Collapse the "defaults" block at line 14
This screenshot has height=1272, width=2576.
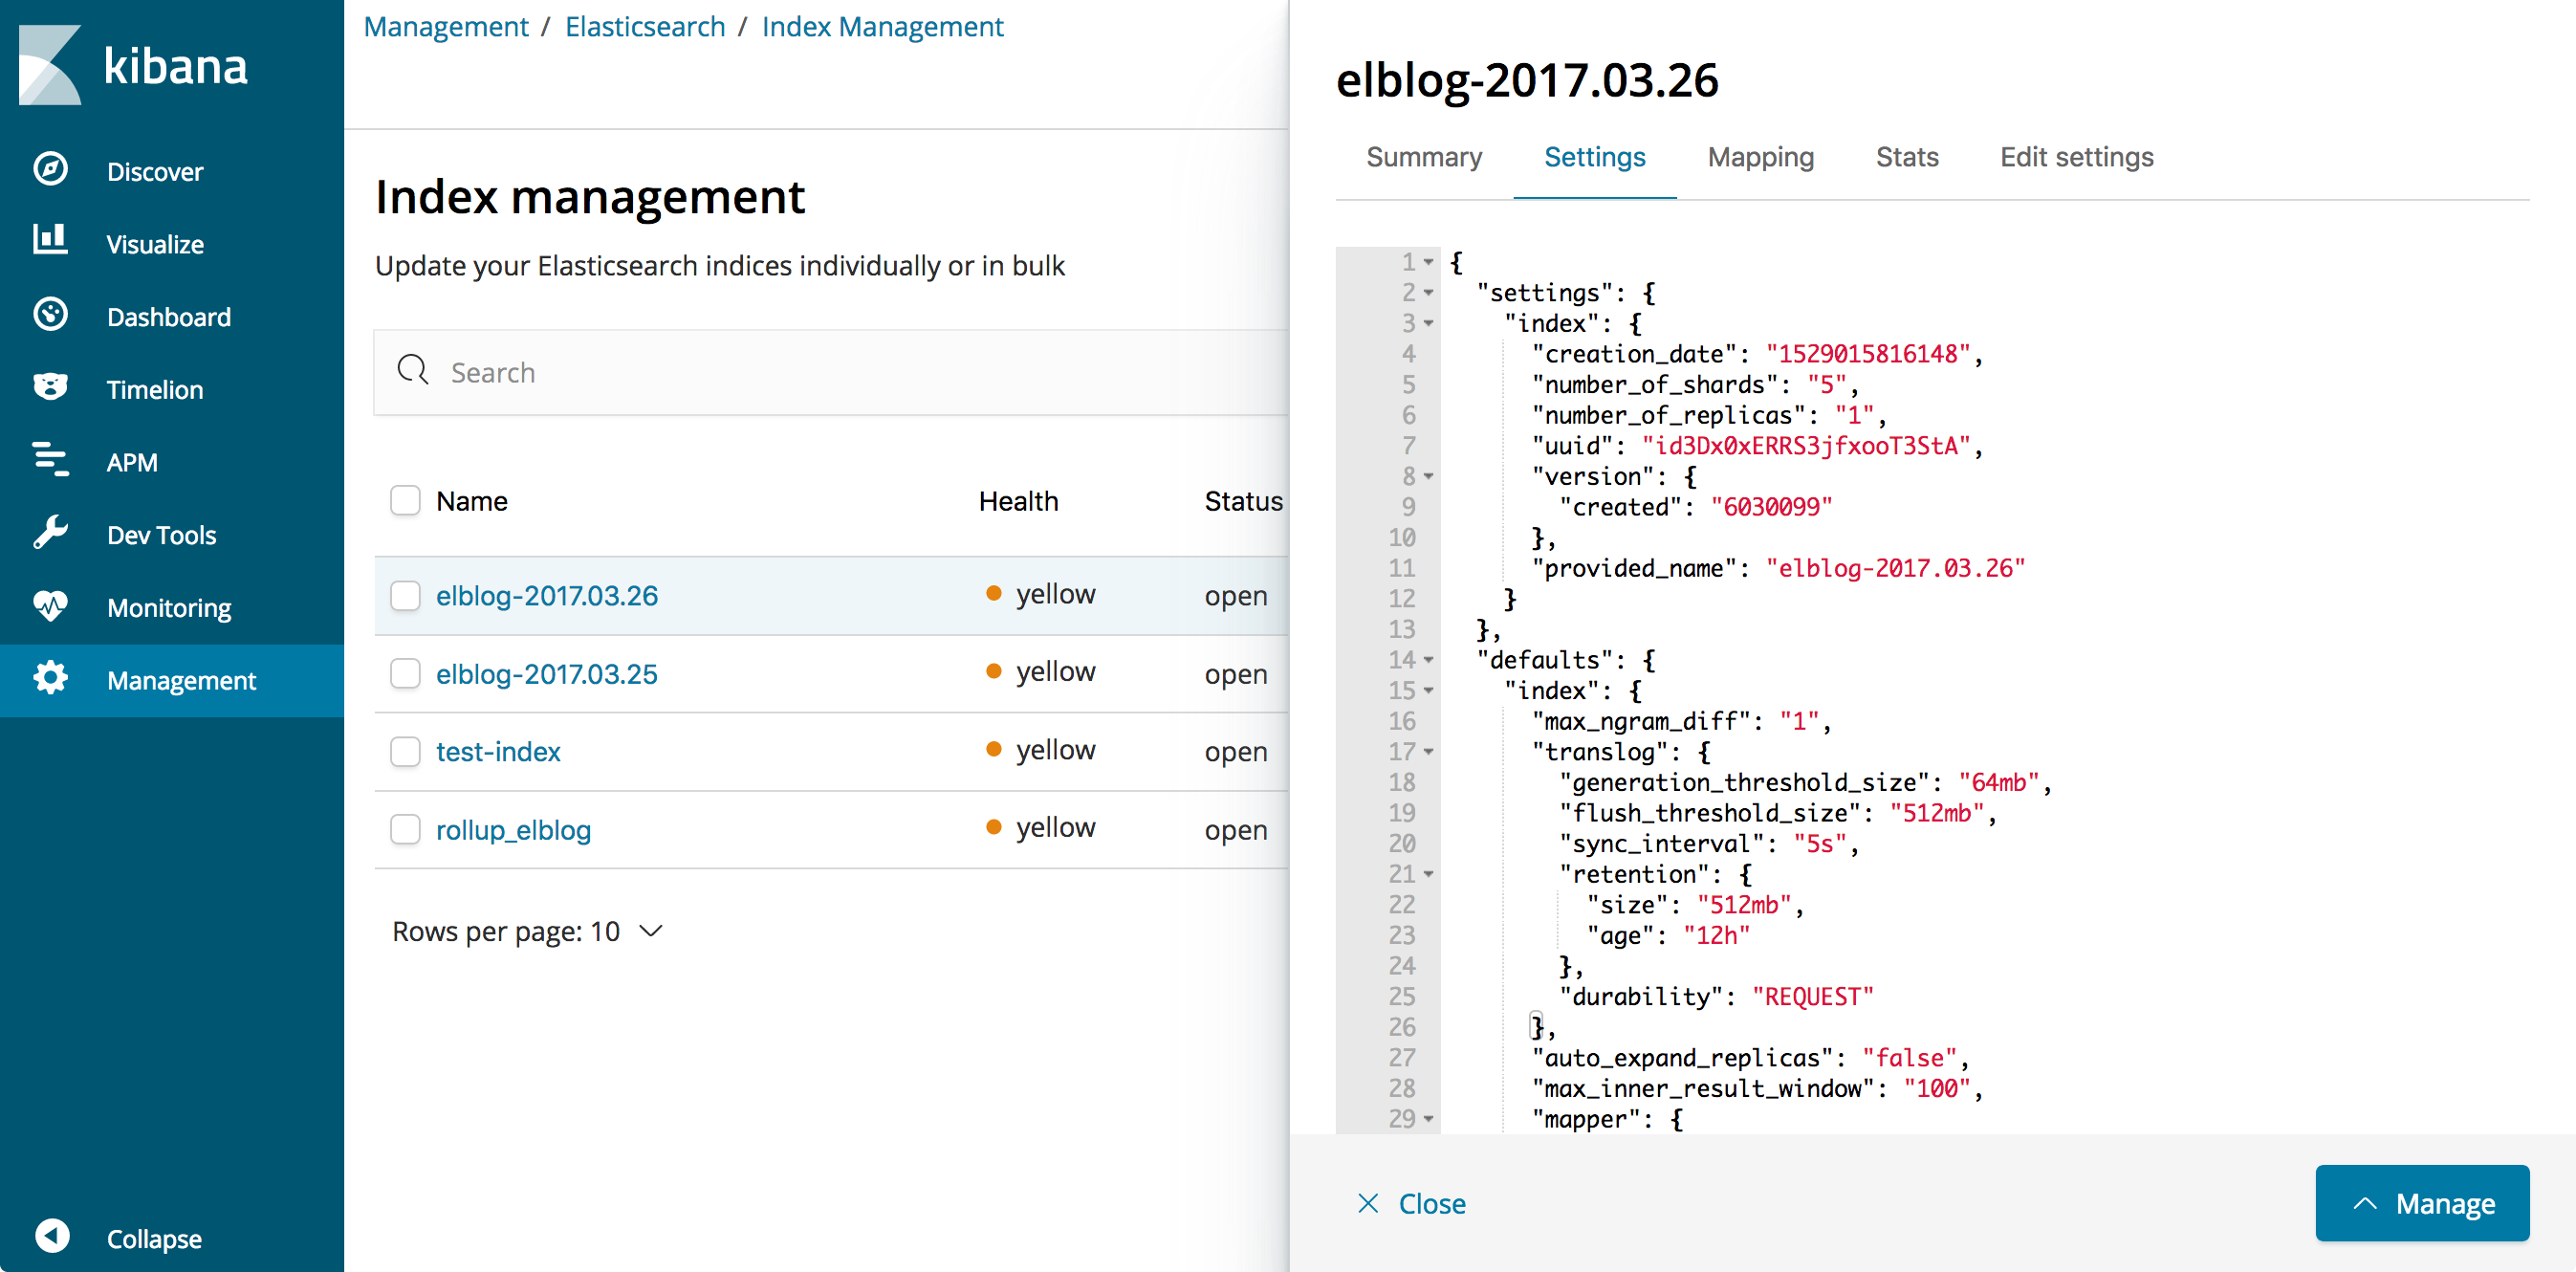click(1429, 660)
